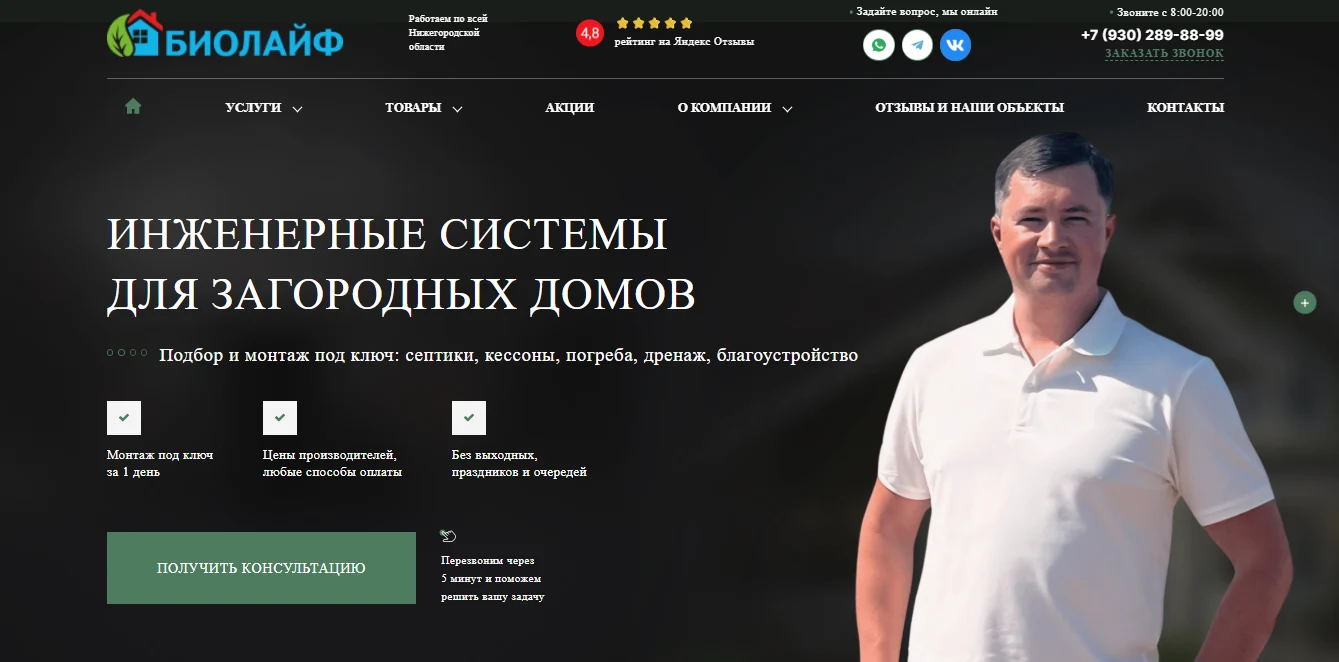1339x662 pixels.
Task: Click the green plus floating icon
Action: point(1305,303)
